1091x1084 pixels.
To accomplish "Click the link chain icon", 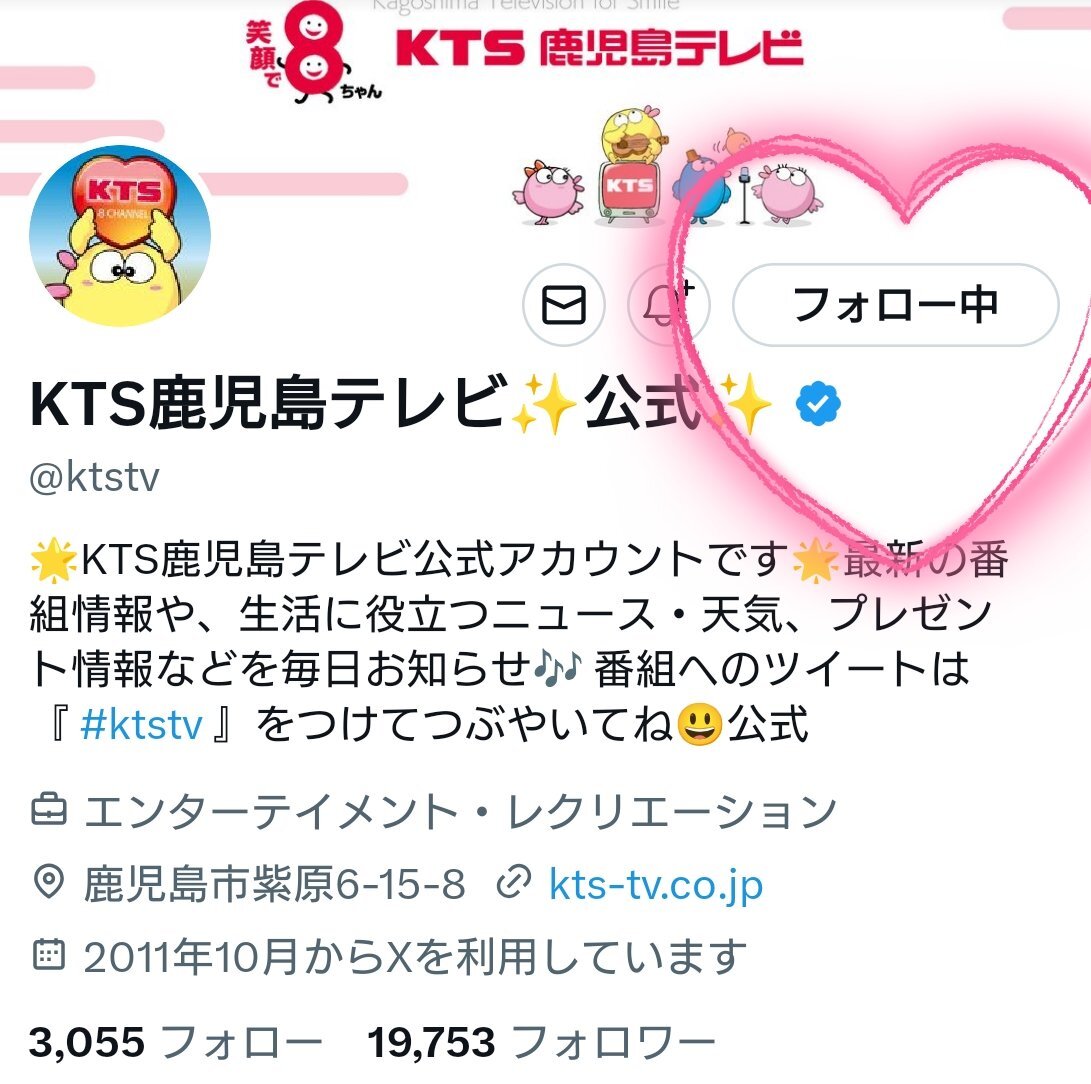I will (514, 882).
